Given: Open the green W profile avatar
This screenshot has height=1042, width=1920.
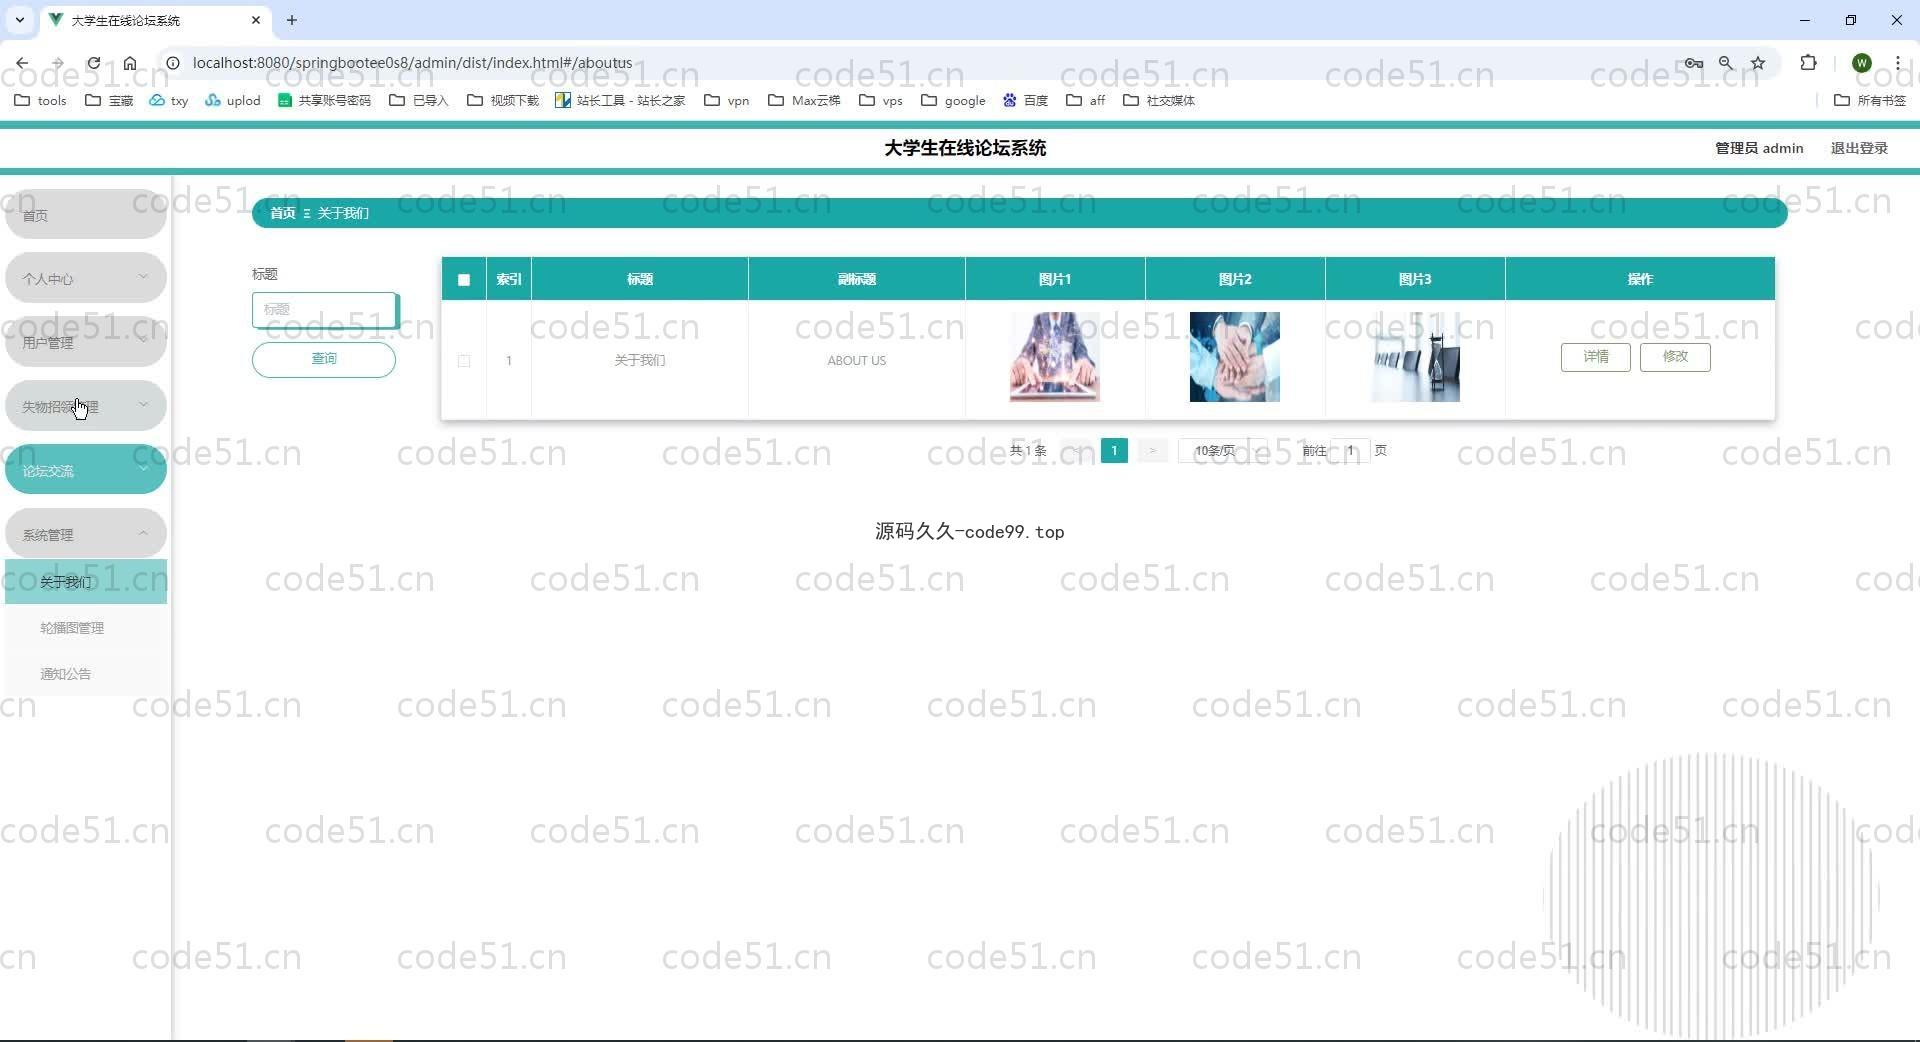Looking at the screenshot, I should [1862, 63].
